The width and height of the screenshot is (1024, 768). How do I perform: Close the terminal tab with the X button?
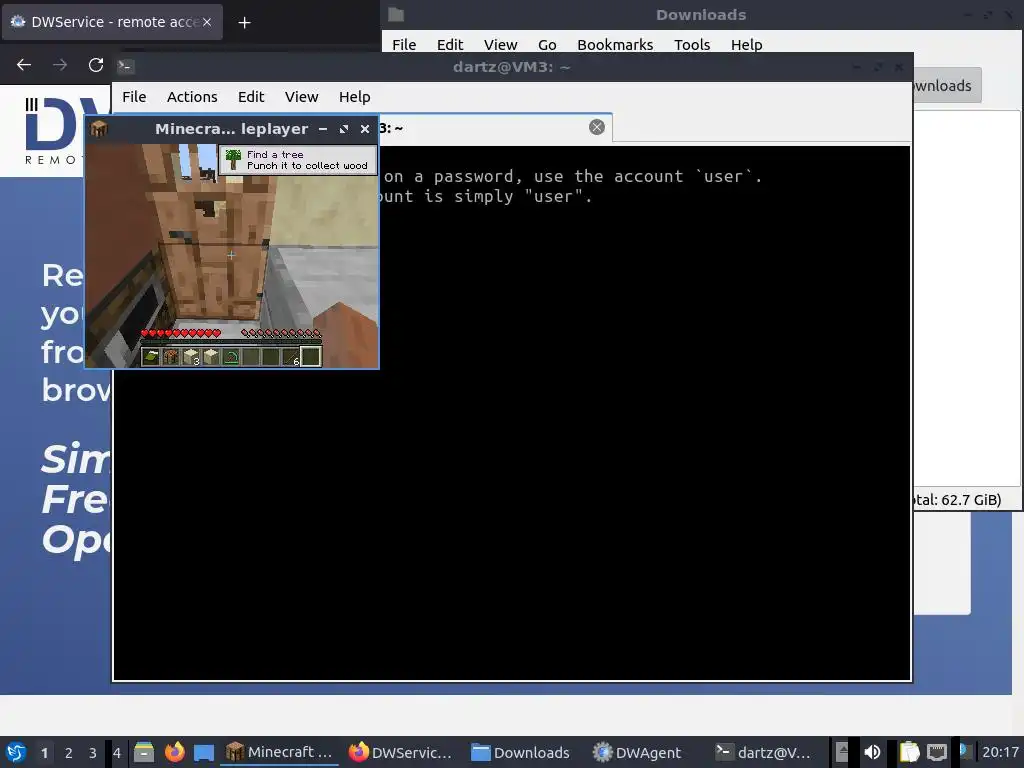(x=596, y=127)
